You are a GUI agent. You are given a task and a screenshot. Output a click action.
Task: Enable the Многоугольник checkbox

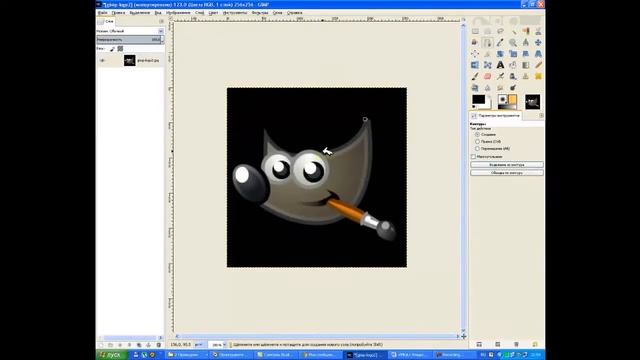pyautogui.click(x=473, y=157)
